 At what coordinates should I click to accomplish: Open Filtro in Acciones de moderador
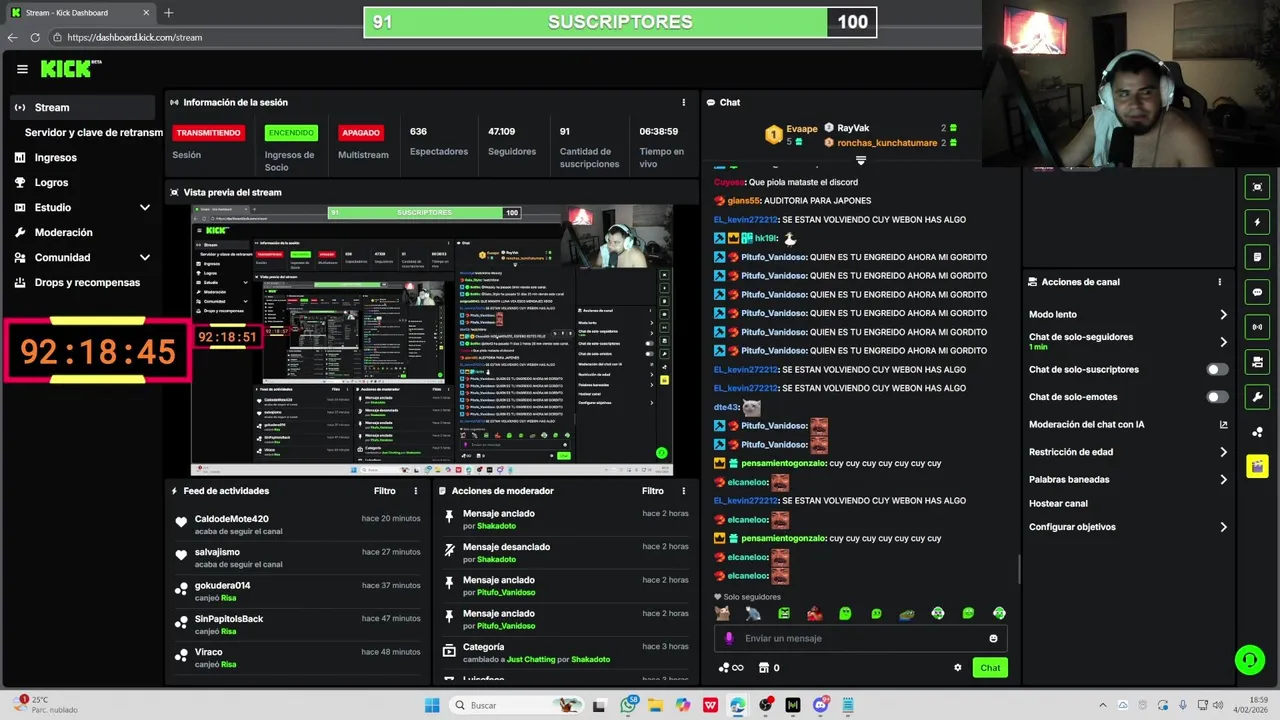point(652,491)
